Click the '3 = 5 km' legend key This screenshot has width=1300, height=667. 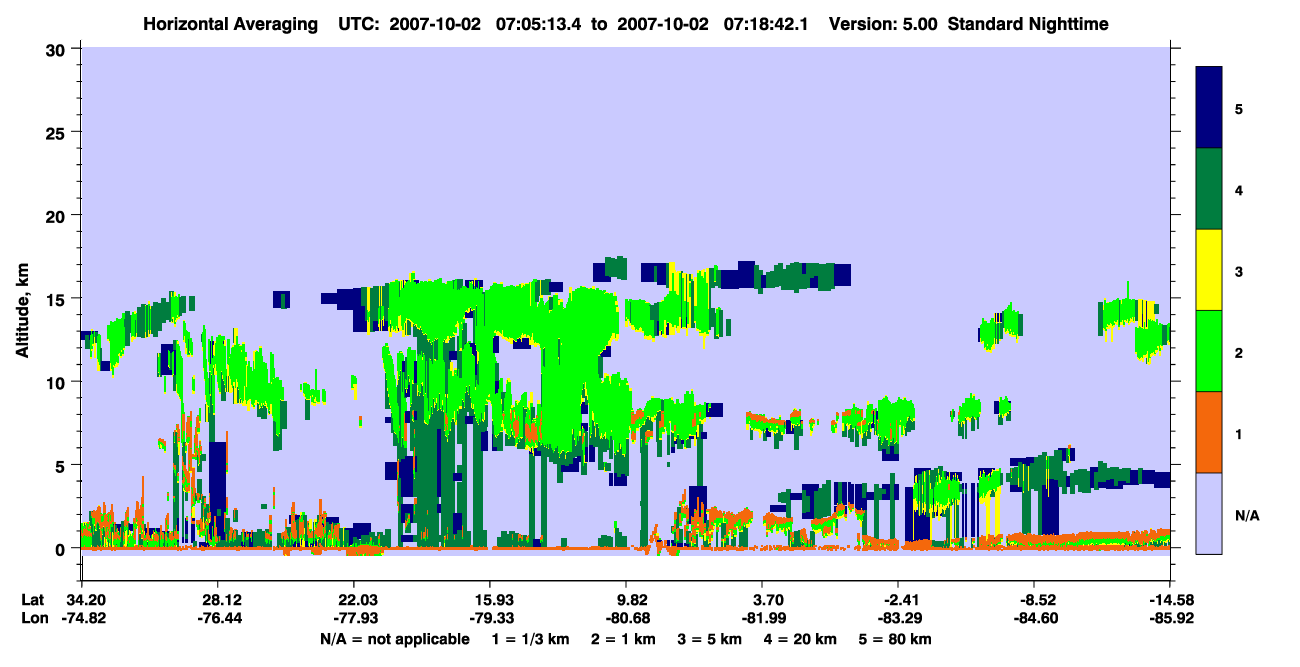tap(710, 638)
